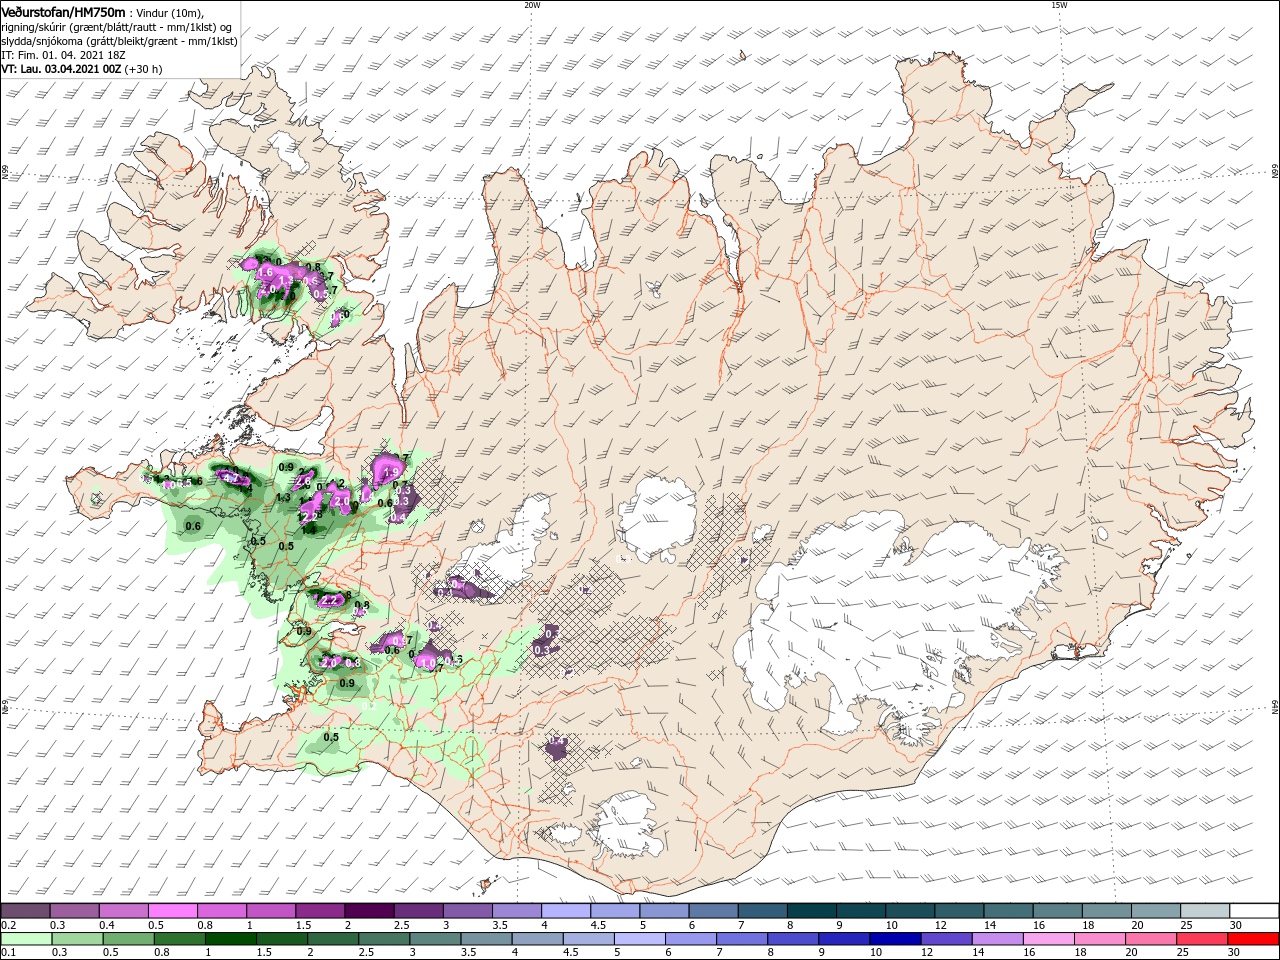Pick the dark navy blue 10 swatch in the bottom legend row

(x=894, y=939)
